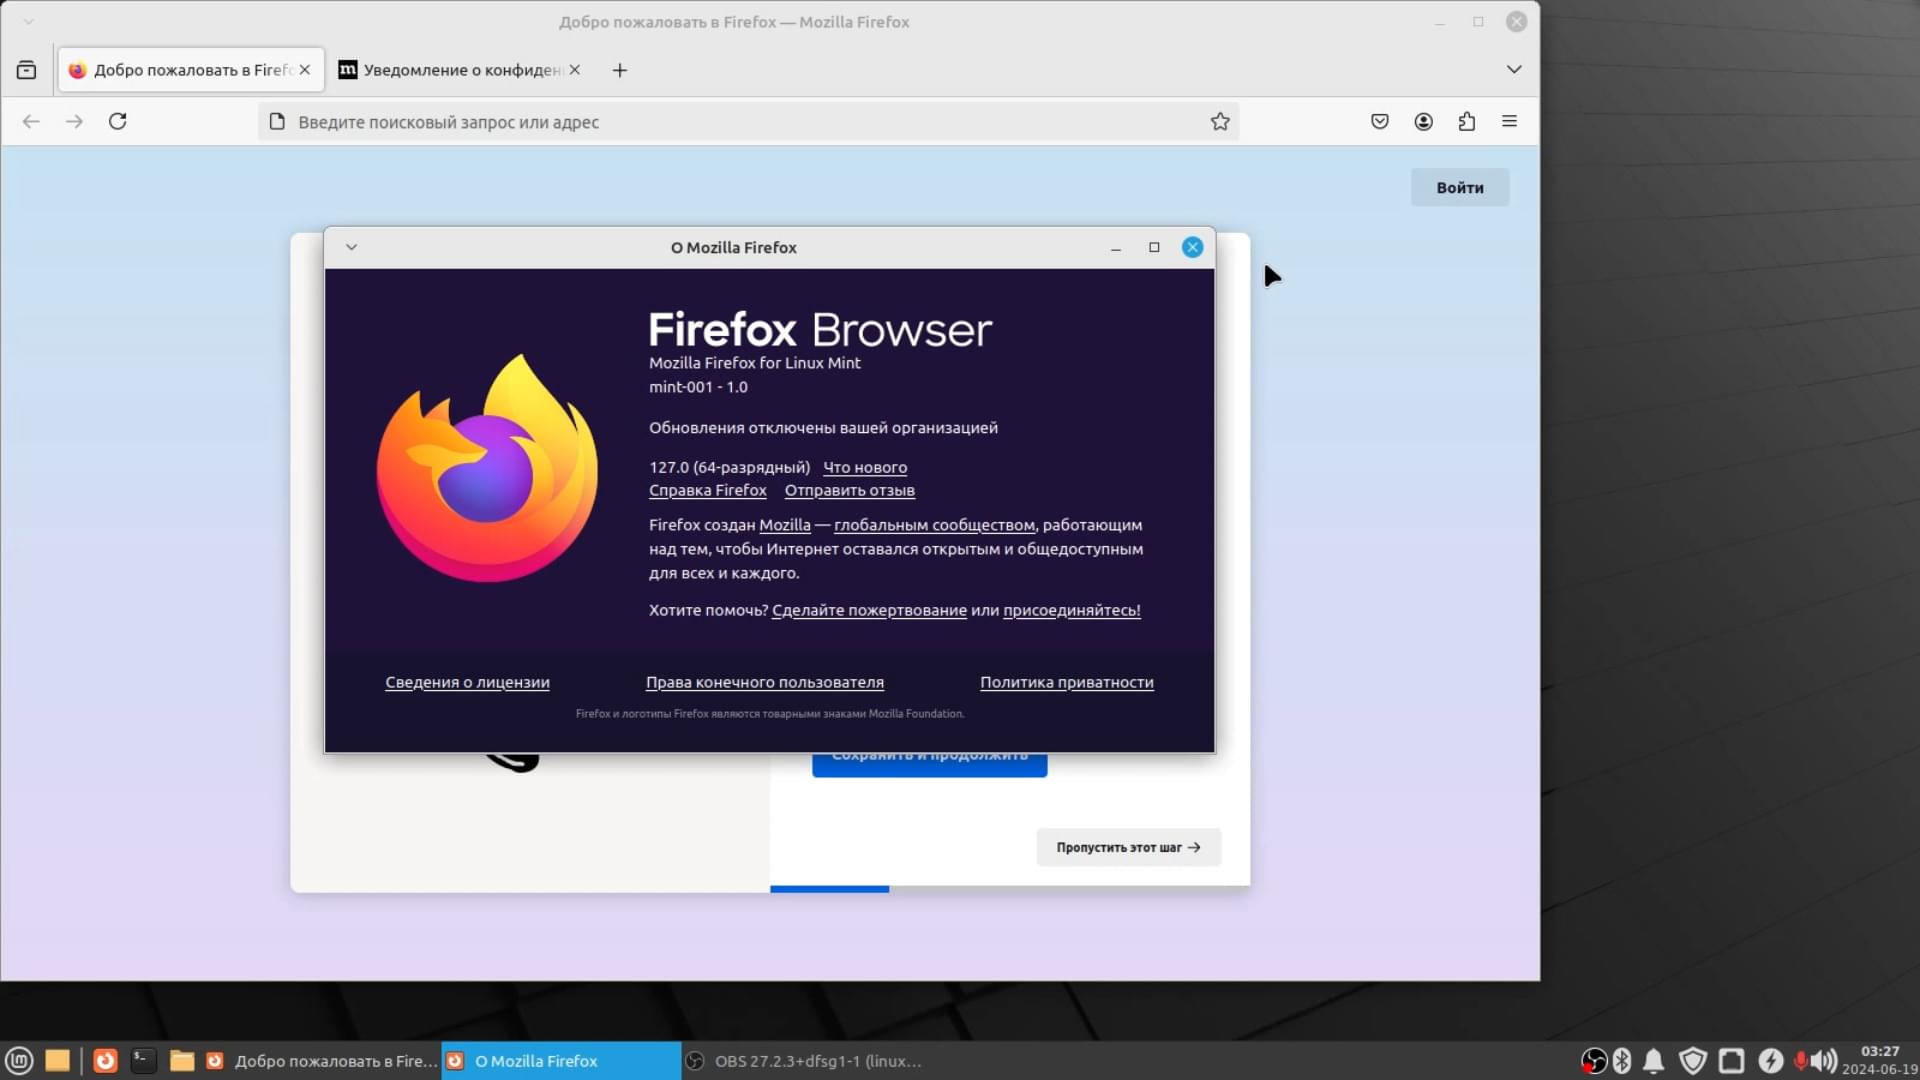This screenshot has height=1080, width=1920.
Task: Open 'Сведения о лицензии' link
Action: pyautogui.click(x=467, y=682)
